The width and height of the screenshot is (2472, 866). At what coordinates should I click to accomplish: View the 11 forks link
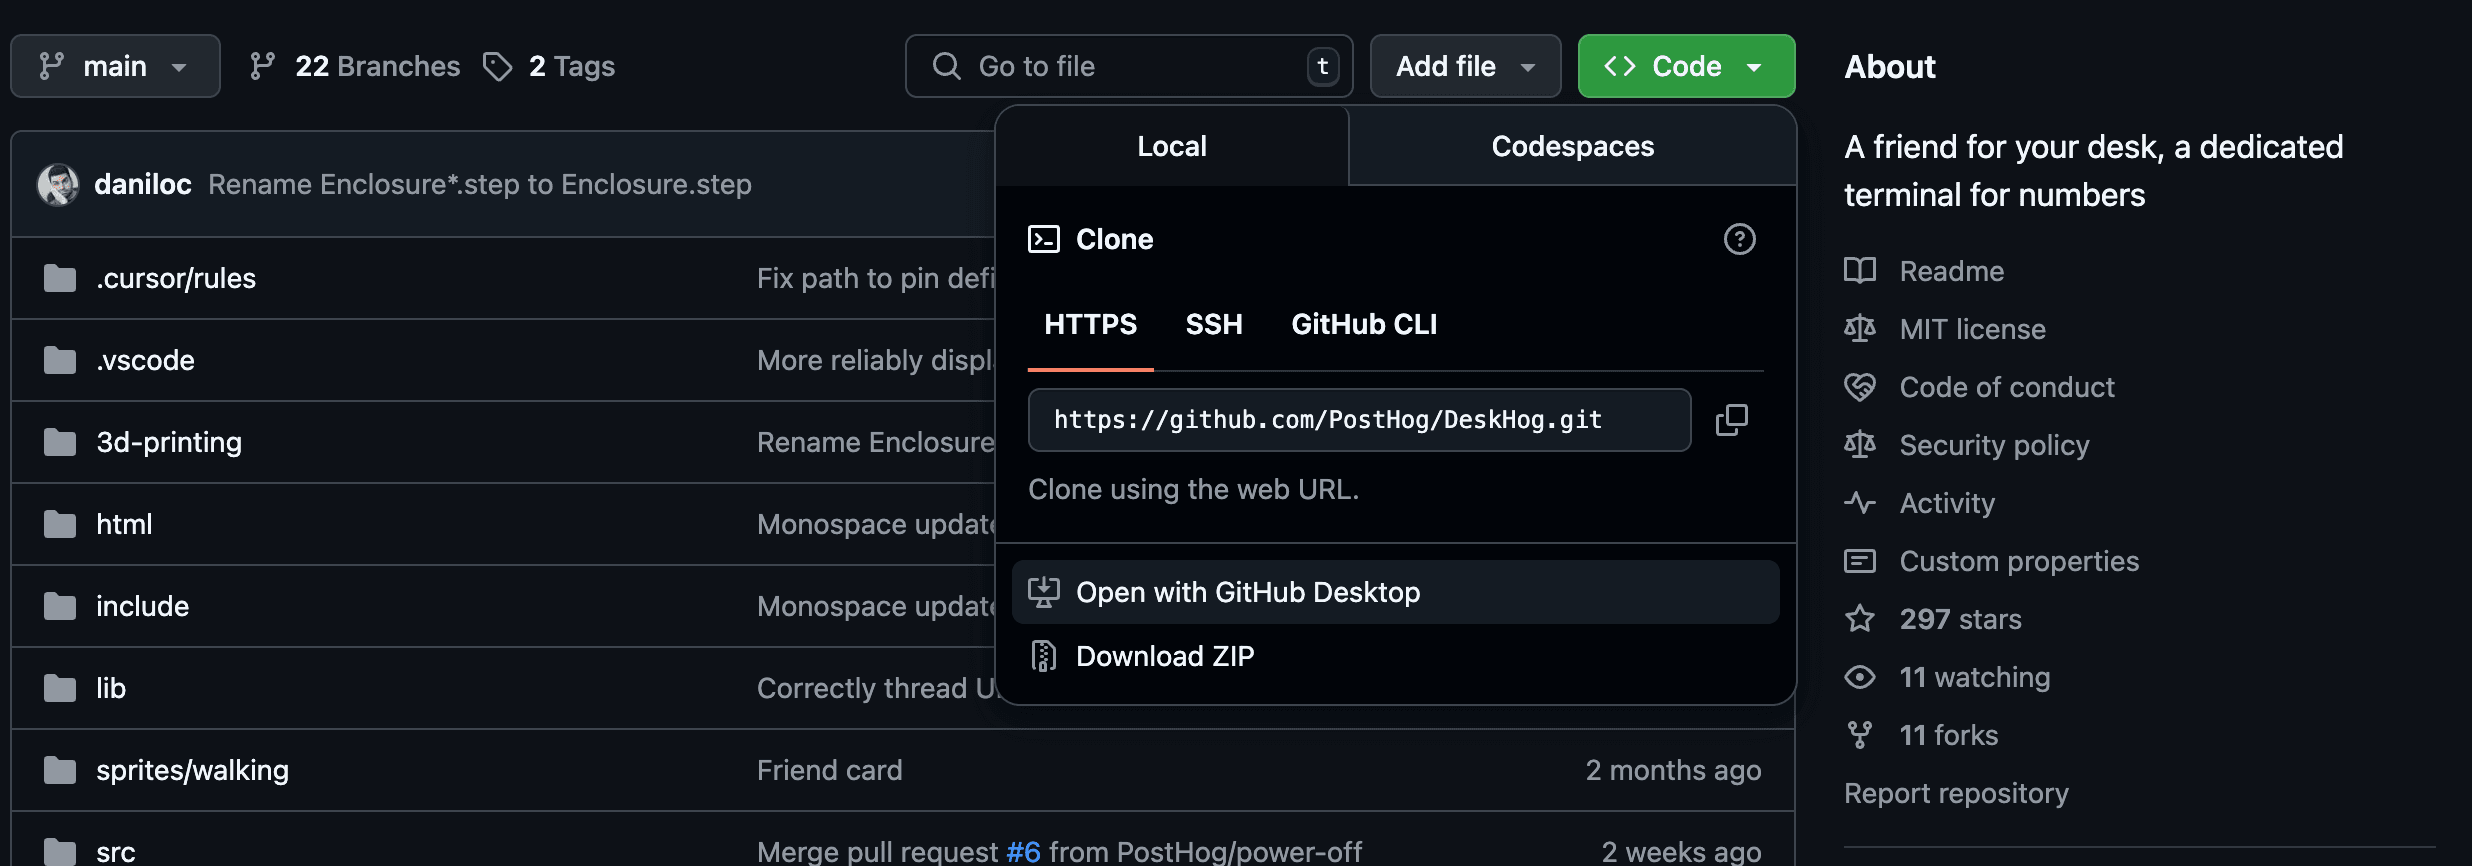click(x=1949, y=735)
